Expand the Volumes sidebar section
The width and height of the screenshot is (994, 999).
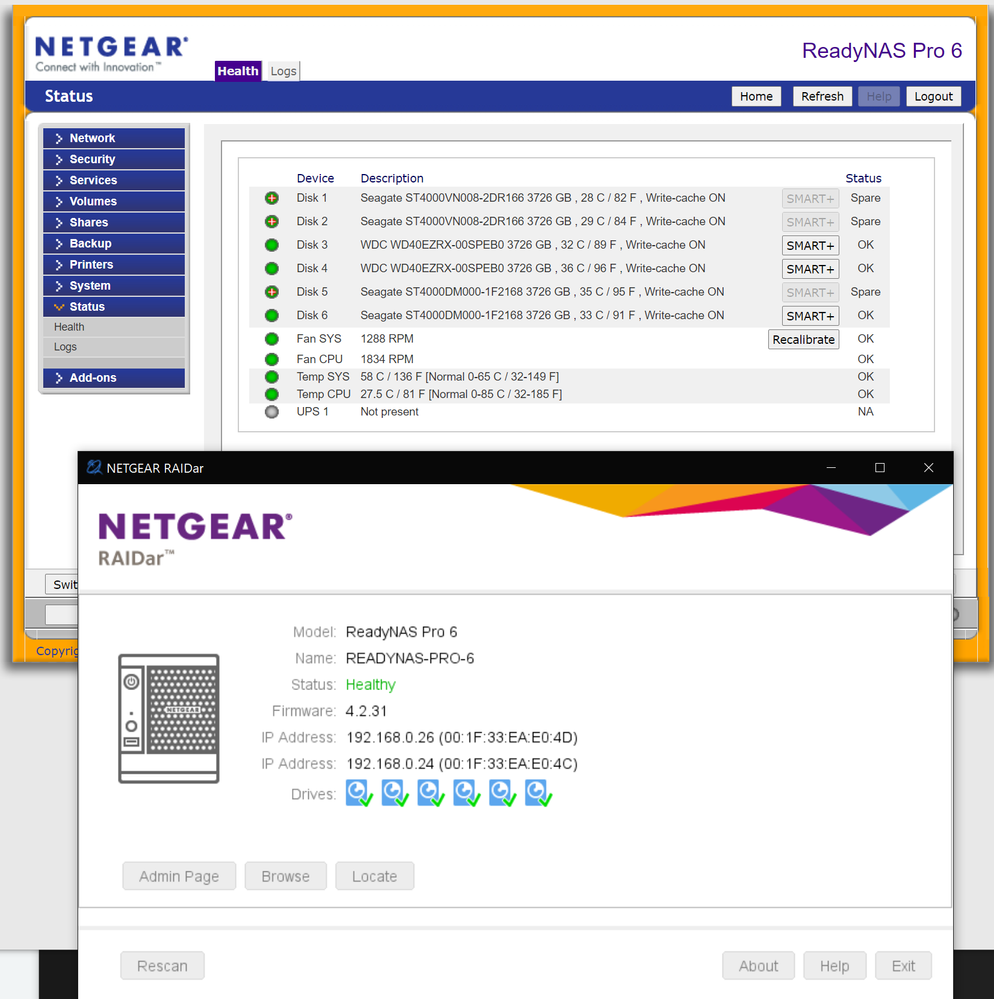coord(114,201)
